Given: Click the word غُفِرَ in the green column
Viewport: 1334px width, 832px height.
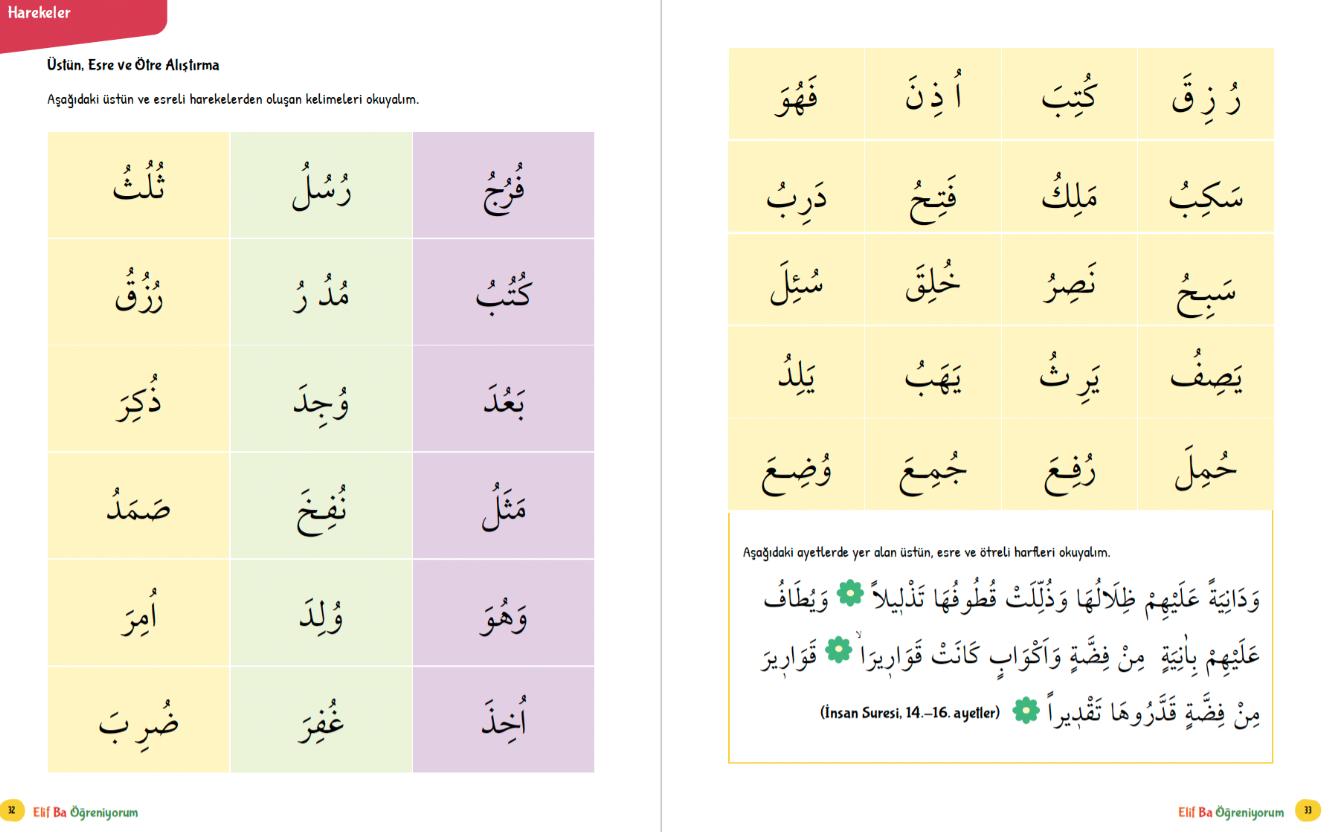Looking at the screenshot, I should (322, 720).
